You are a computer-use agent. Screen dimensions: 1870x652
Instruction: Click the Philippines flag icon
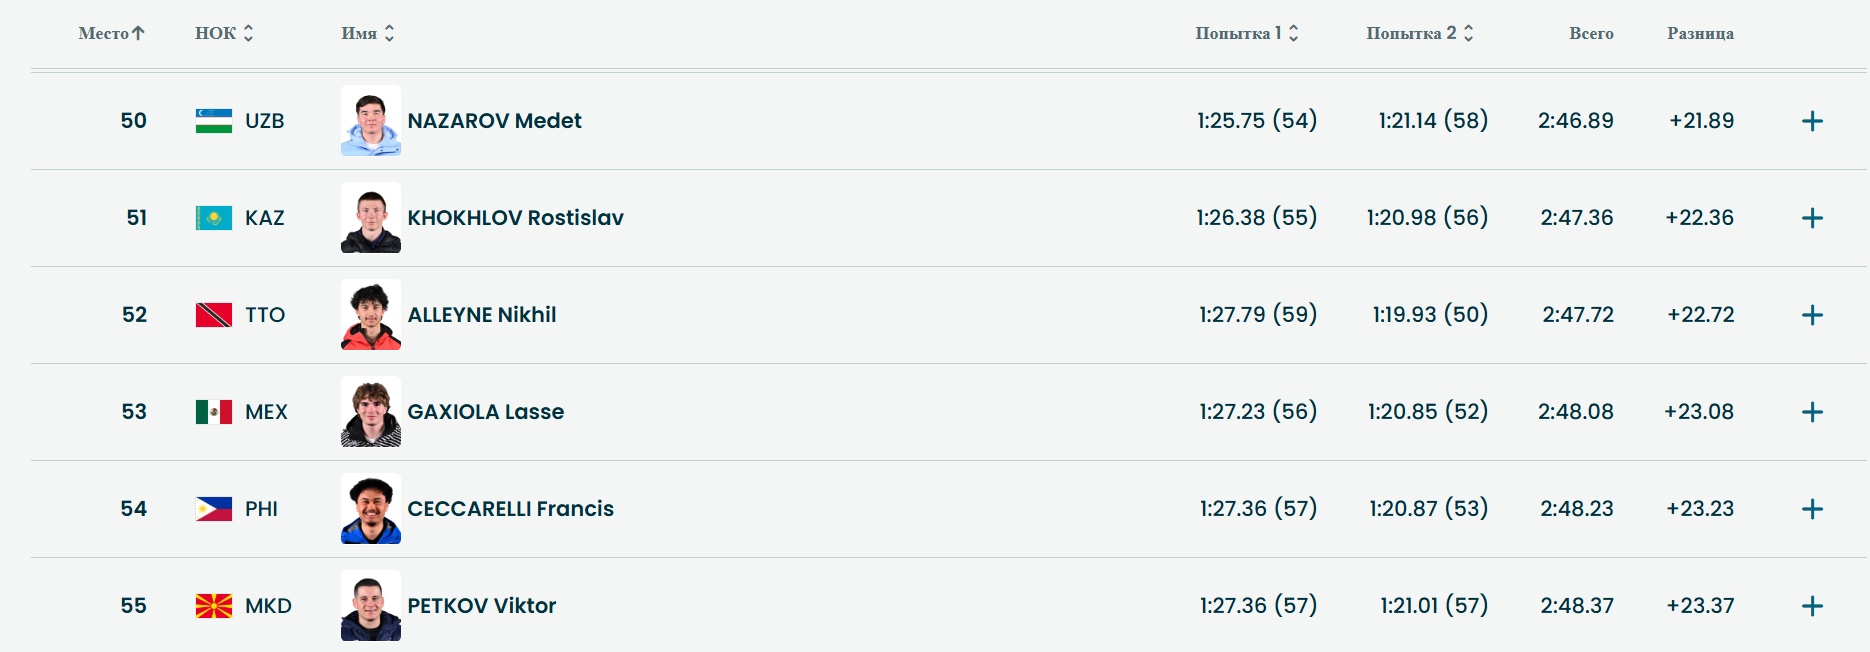tap(214, 509)
